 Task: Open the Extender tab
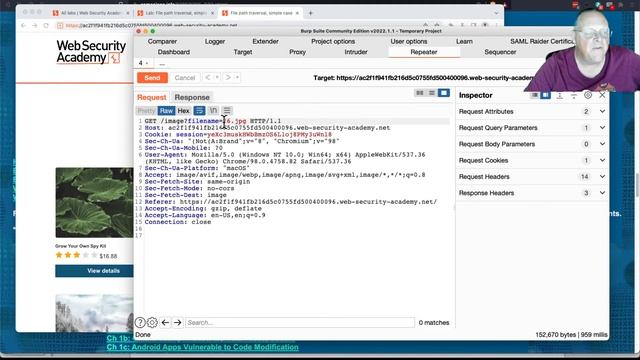(265, 42)
